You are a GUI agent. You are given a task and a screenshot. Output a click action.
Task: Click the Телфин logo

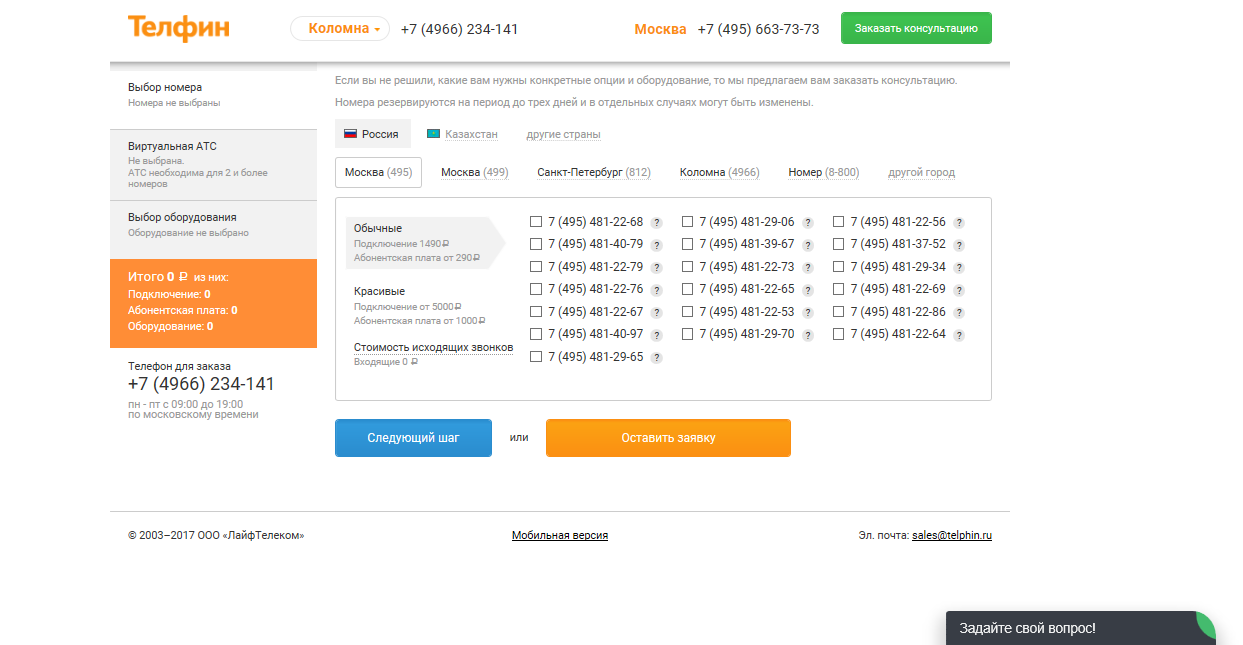(178, 28)
